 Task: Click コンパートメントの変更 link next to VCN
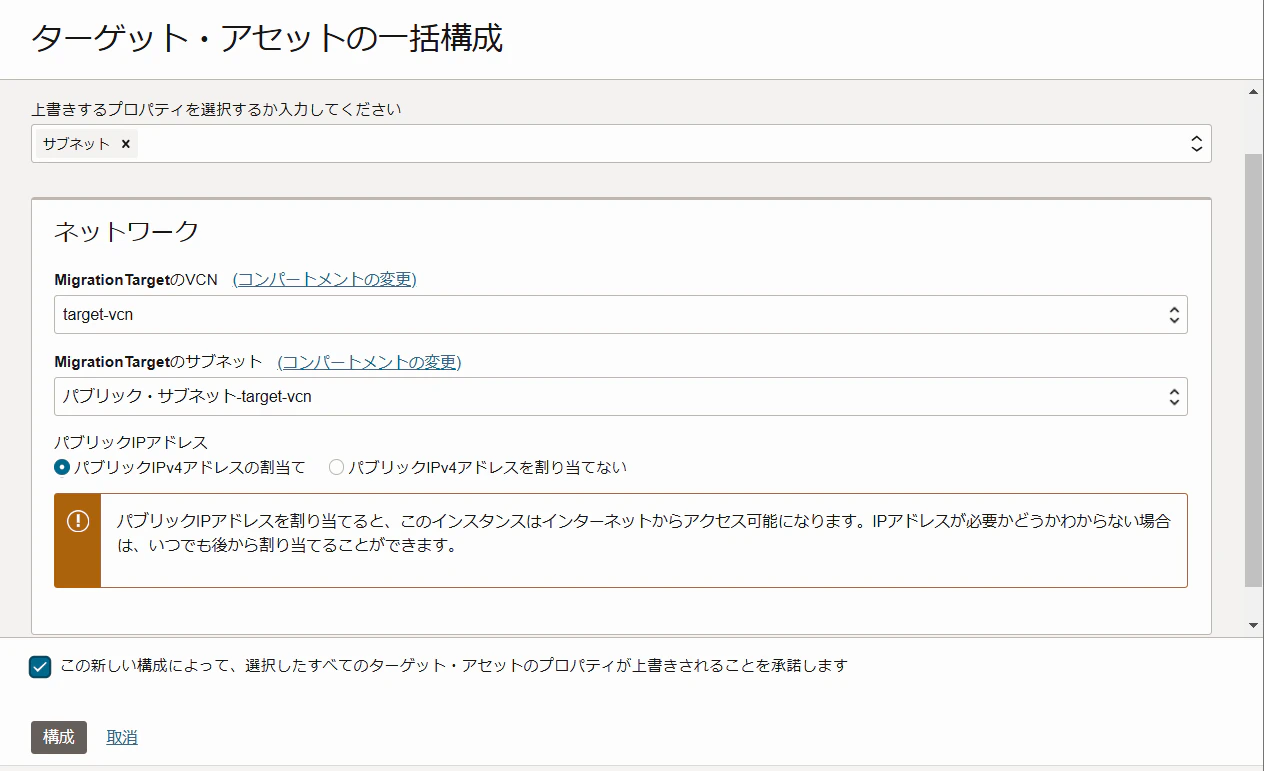[325, 279]
